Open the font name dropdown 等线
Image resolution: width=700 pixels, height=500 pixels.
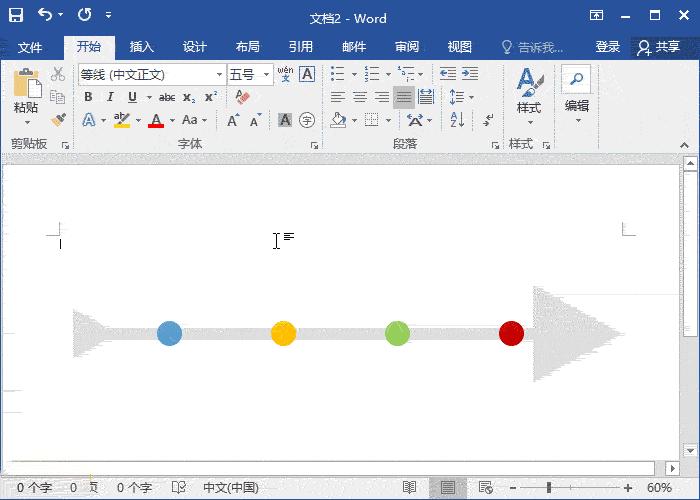[219, 75]
